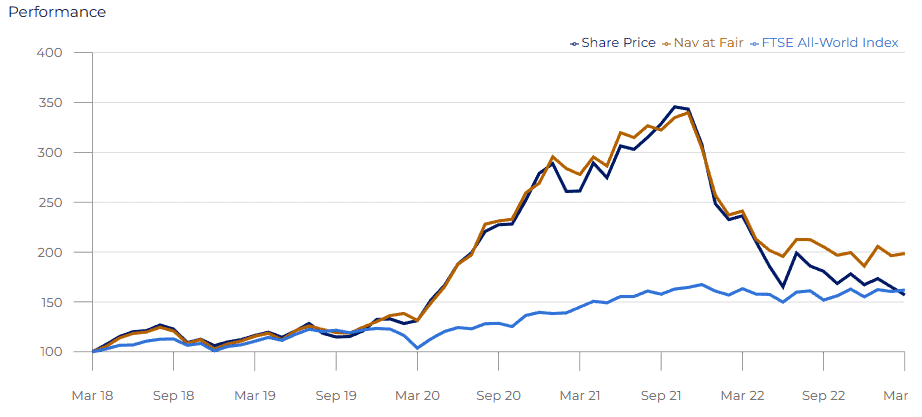Click the FTSE line's dip at Mar 20
The height and width of the screenshot is (417, 922).
pos(417,347)
